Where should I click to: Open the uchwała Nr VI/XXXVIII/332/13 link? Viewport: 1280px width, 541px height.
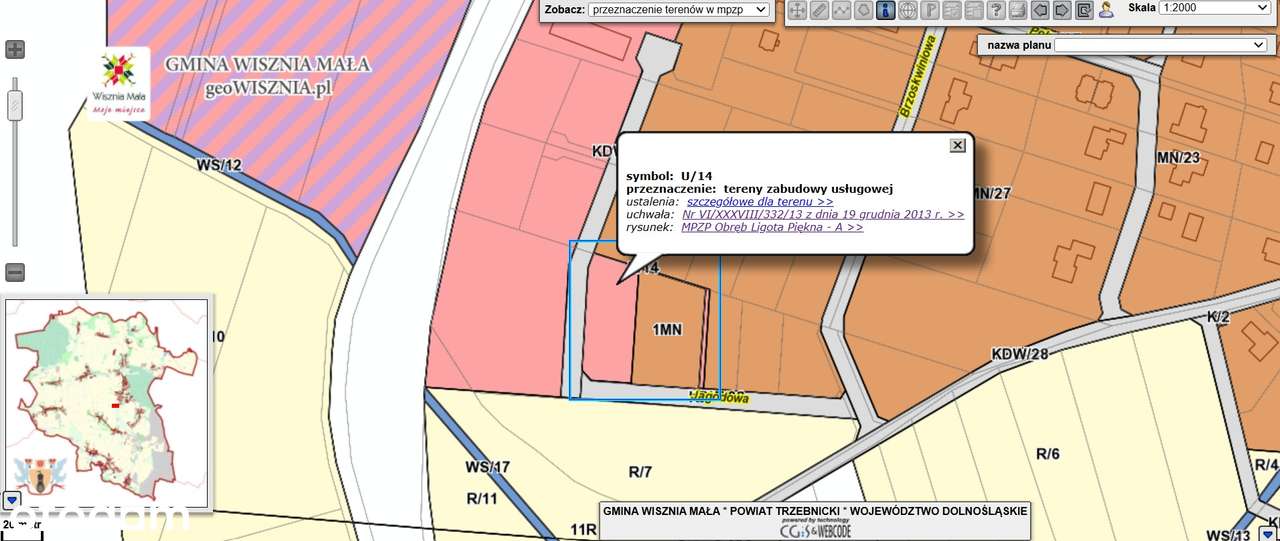pyautogui.click(x=823, y=214)
